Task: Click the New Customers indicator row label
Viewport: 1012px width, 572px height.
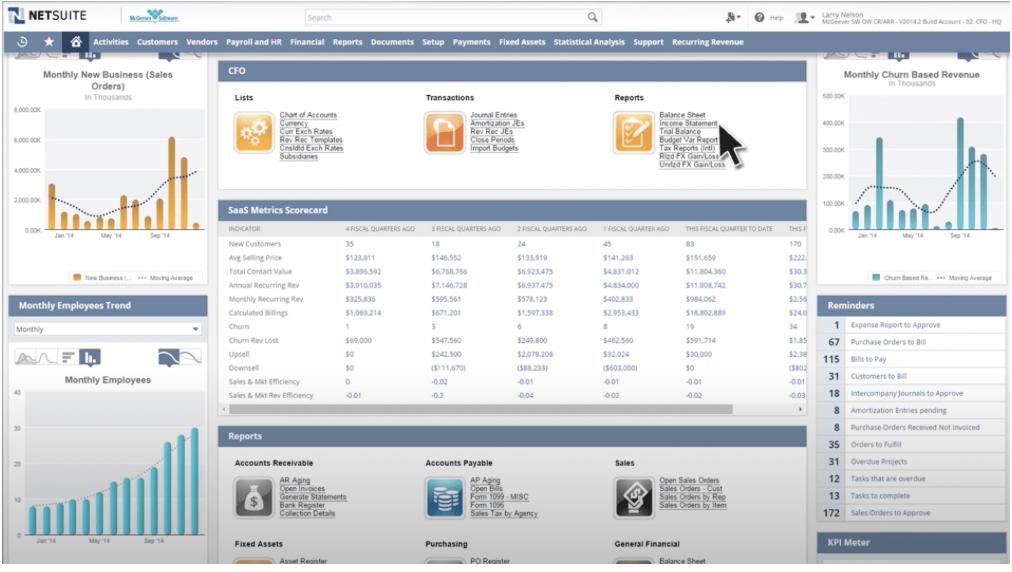Action: 254,244
